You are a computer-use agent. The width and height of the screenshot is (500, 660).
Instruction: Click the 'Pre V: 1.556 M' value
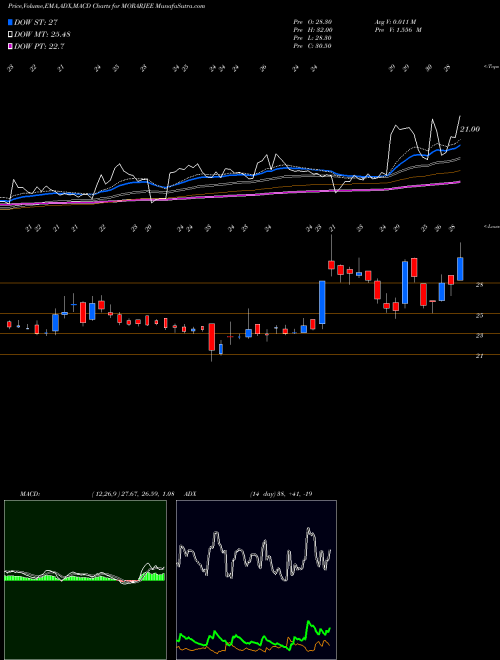point(397,30)
